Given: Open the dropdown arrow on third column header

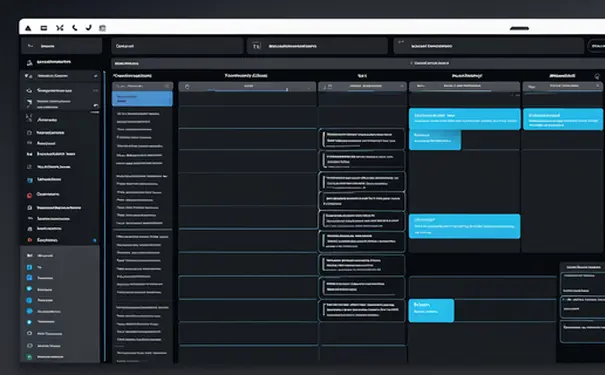Looking at the screenshot, I should (x=402, y=86).
